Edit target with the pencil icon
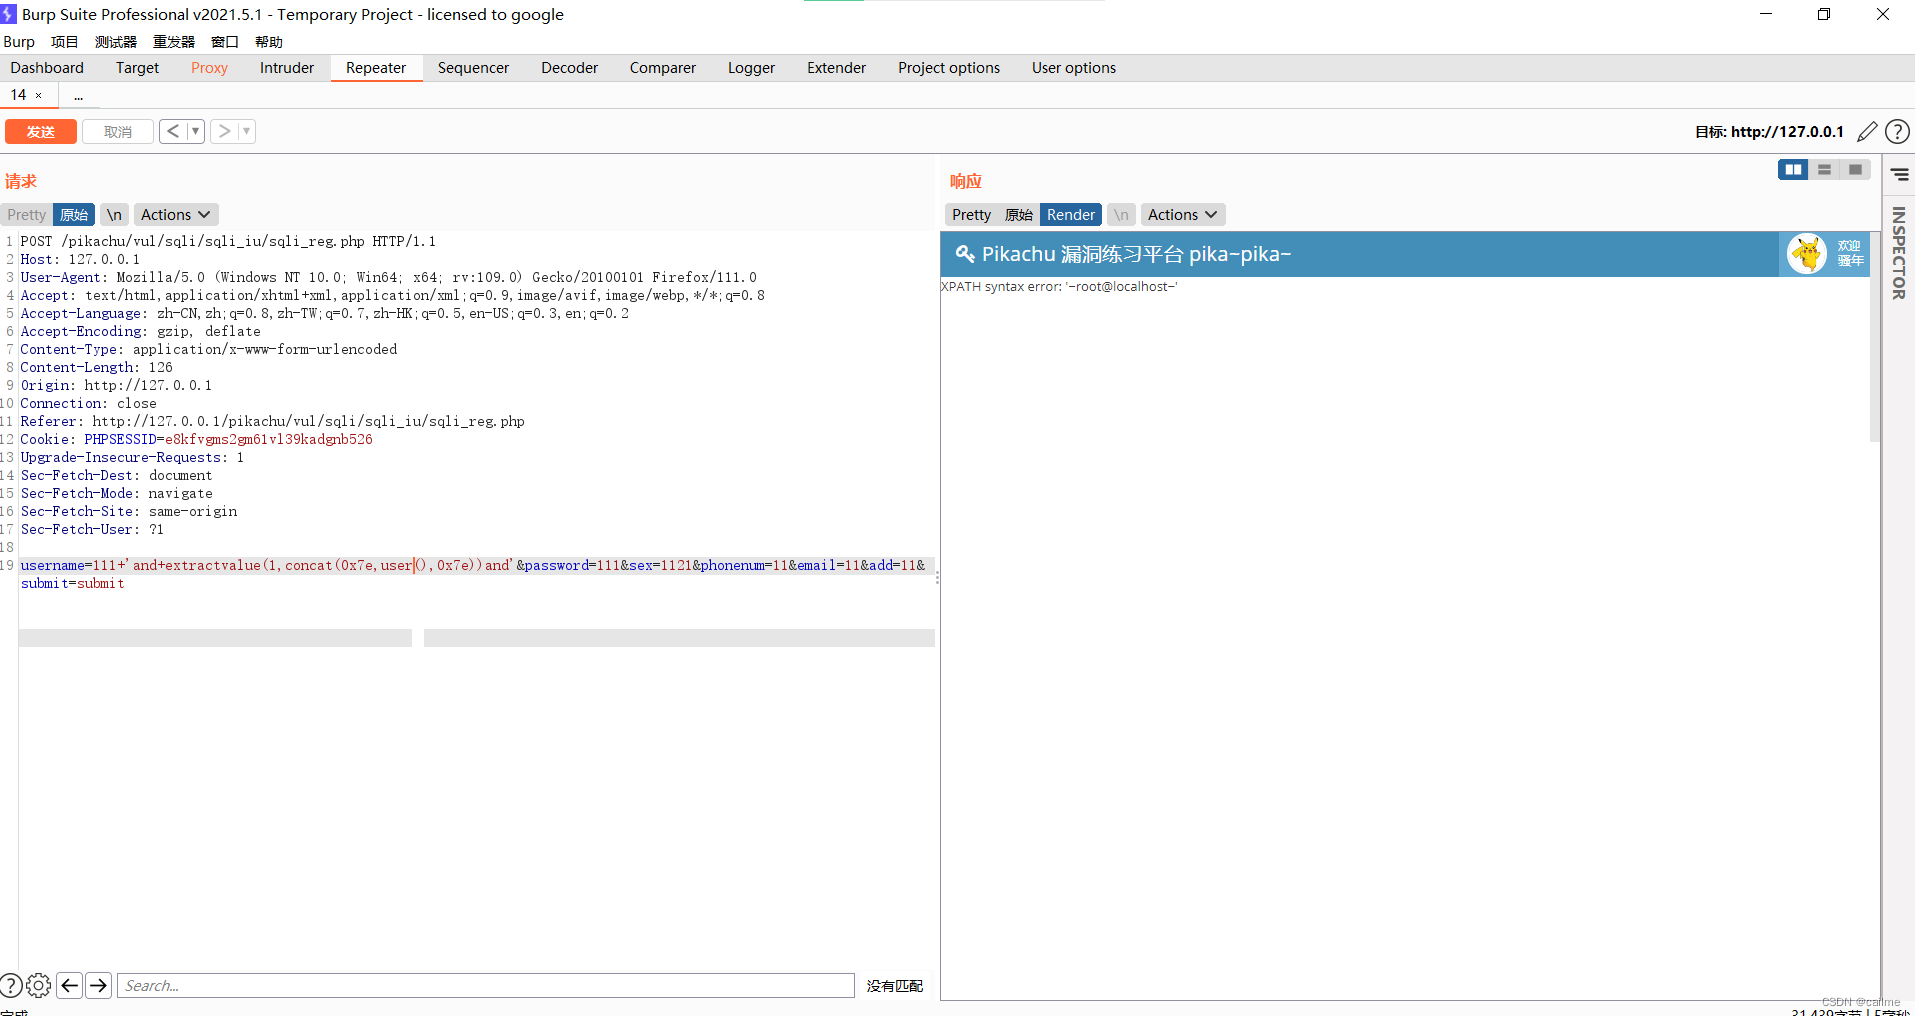Viewport: 1915px width, 1016px height. point(1866,132)
